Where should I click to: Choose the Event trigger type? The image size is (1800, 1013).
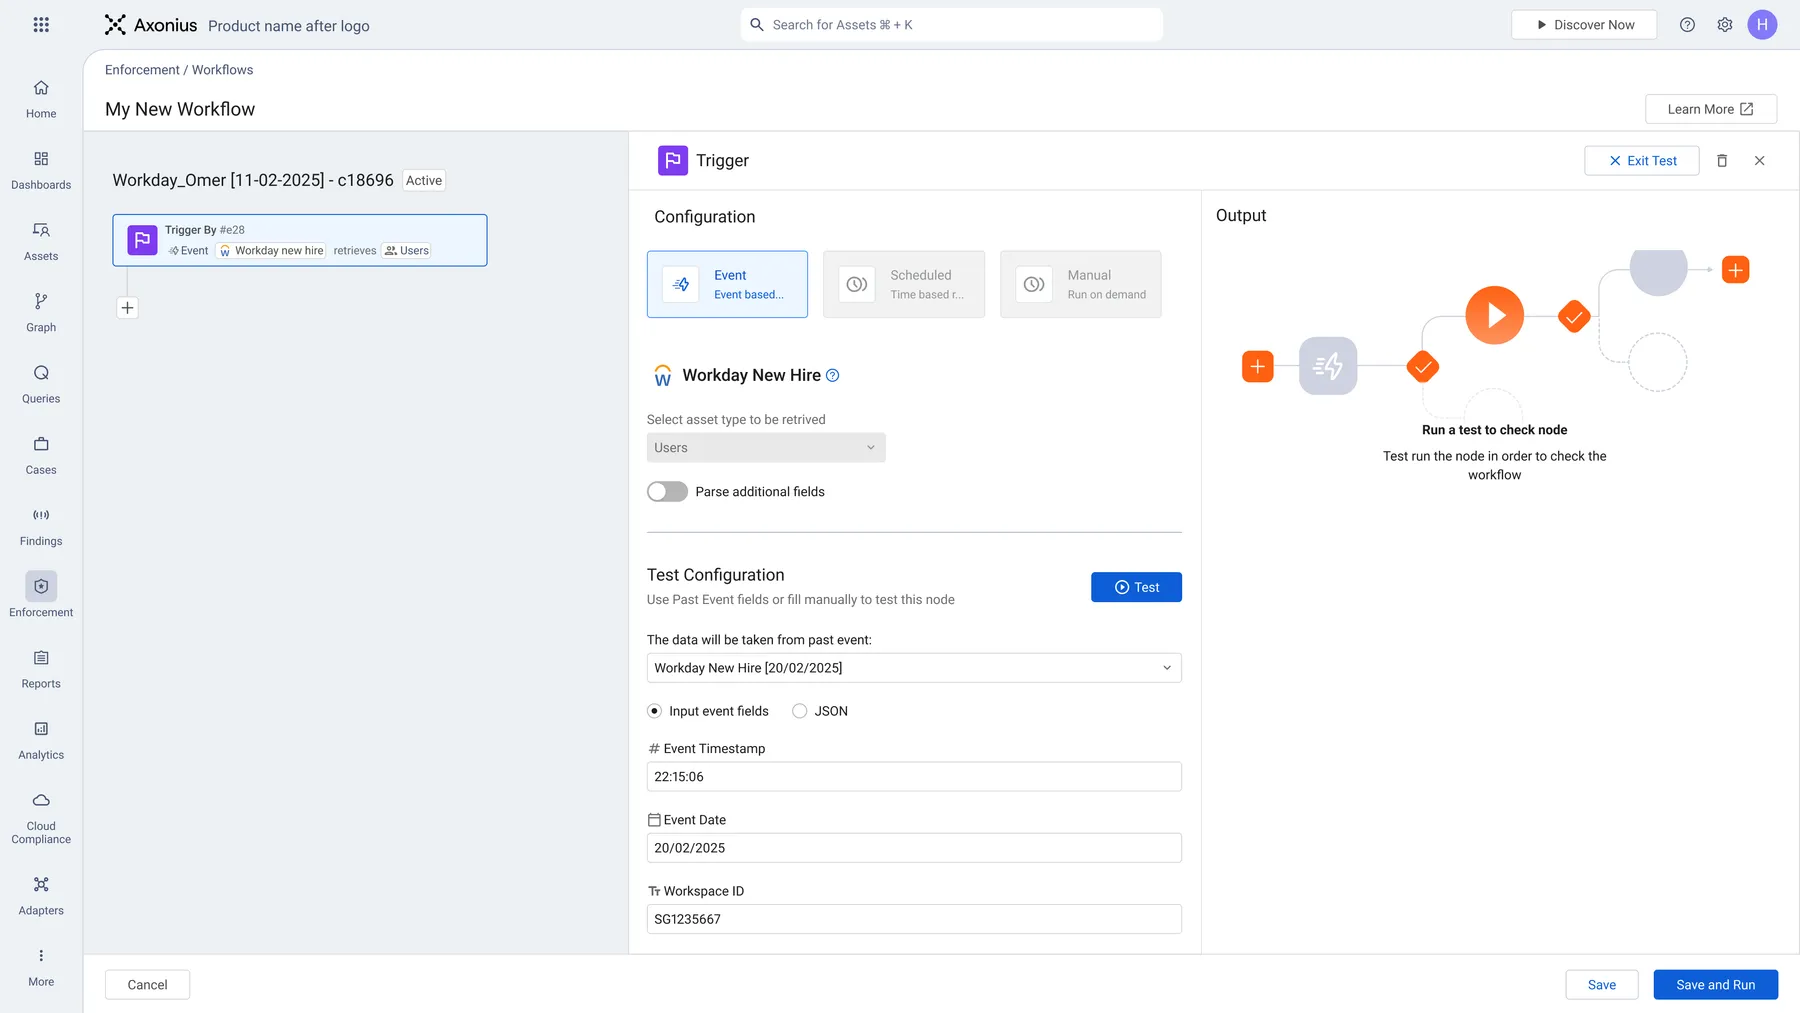(727, 284)
